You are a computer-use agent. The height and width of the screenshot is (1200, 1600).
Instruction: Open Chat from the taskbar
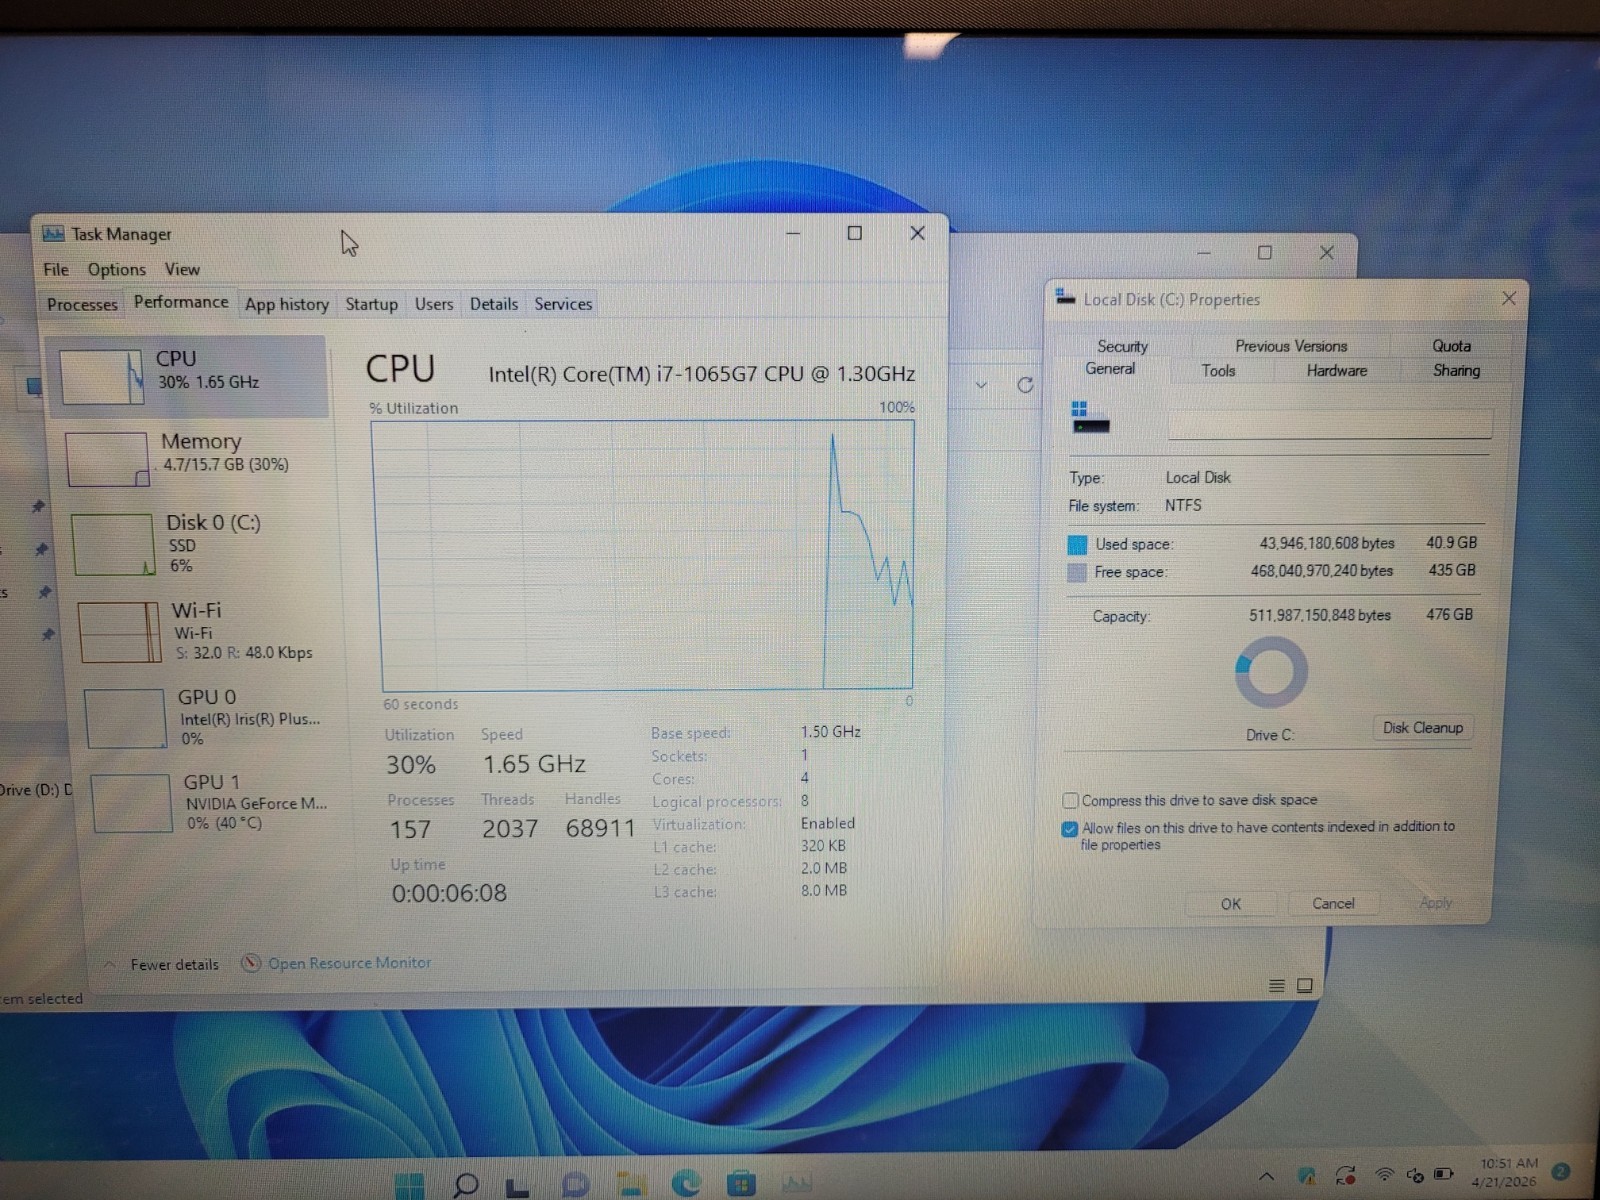[x=575, y=1184]
